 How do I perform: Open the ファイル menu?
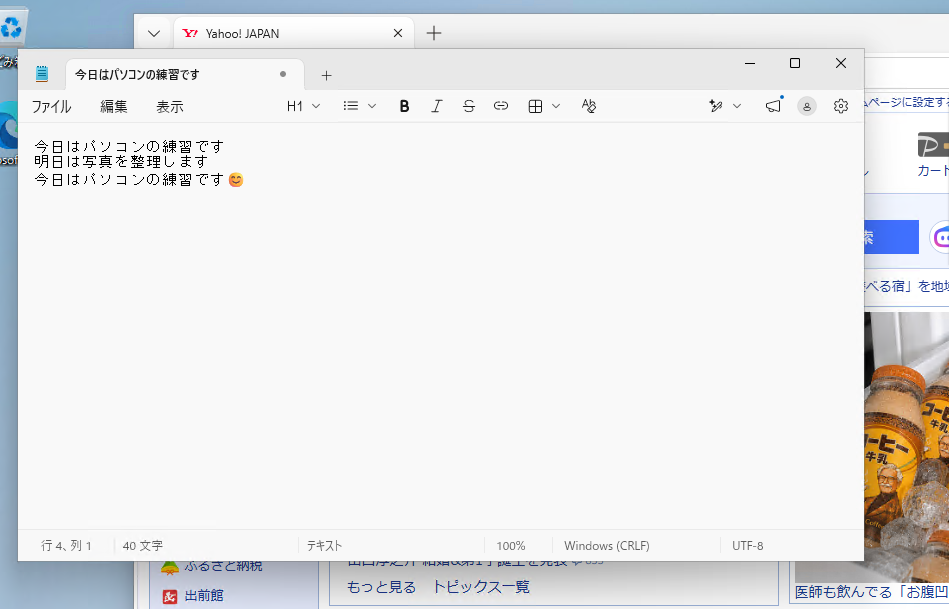tap(51, 107)
